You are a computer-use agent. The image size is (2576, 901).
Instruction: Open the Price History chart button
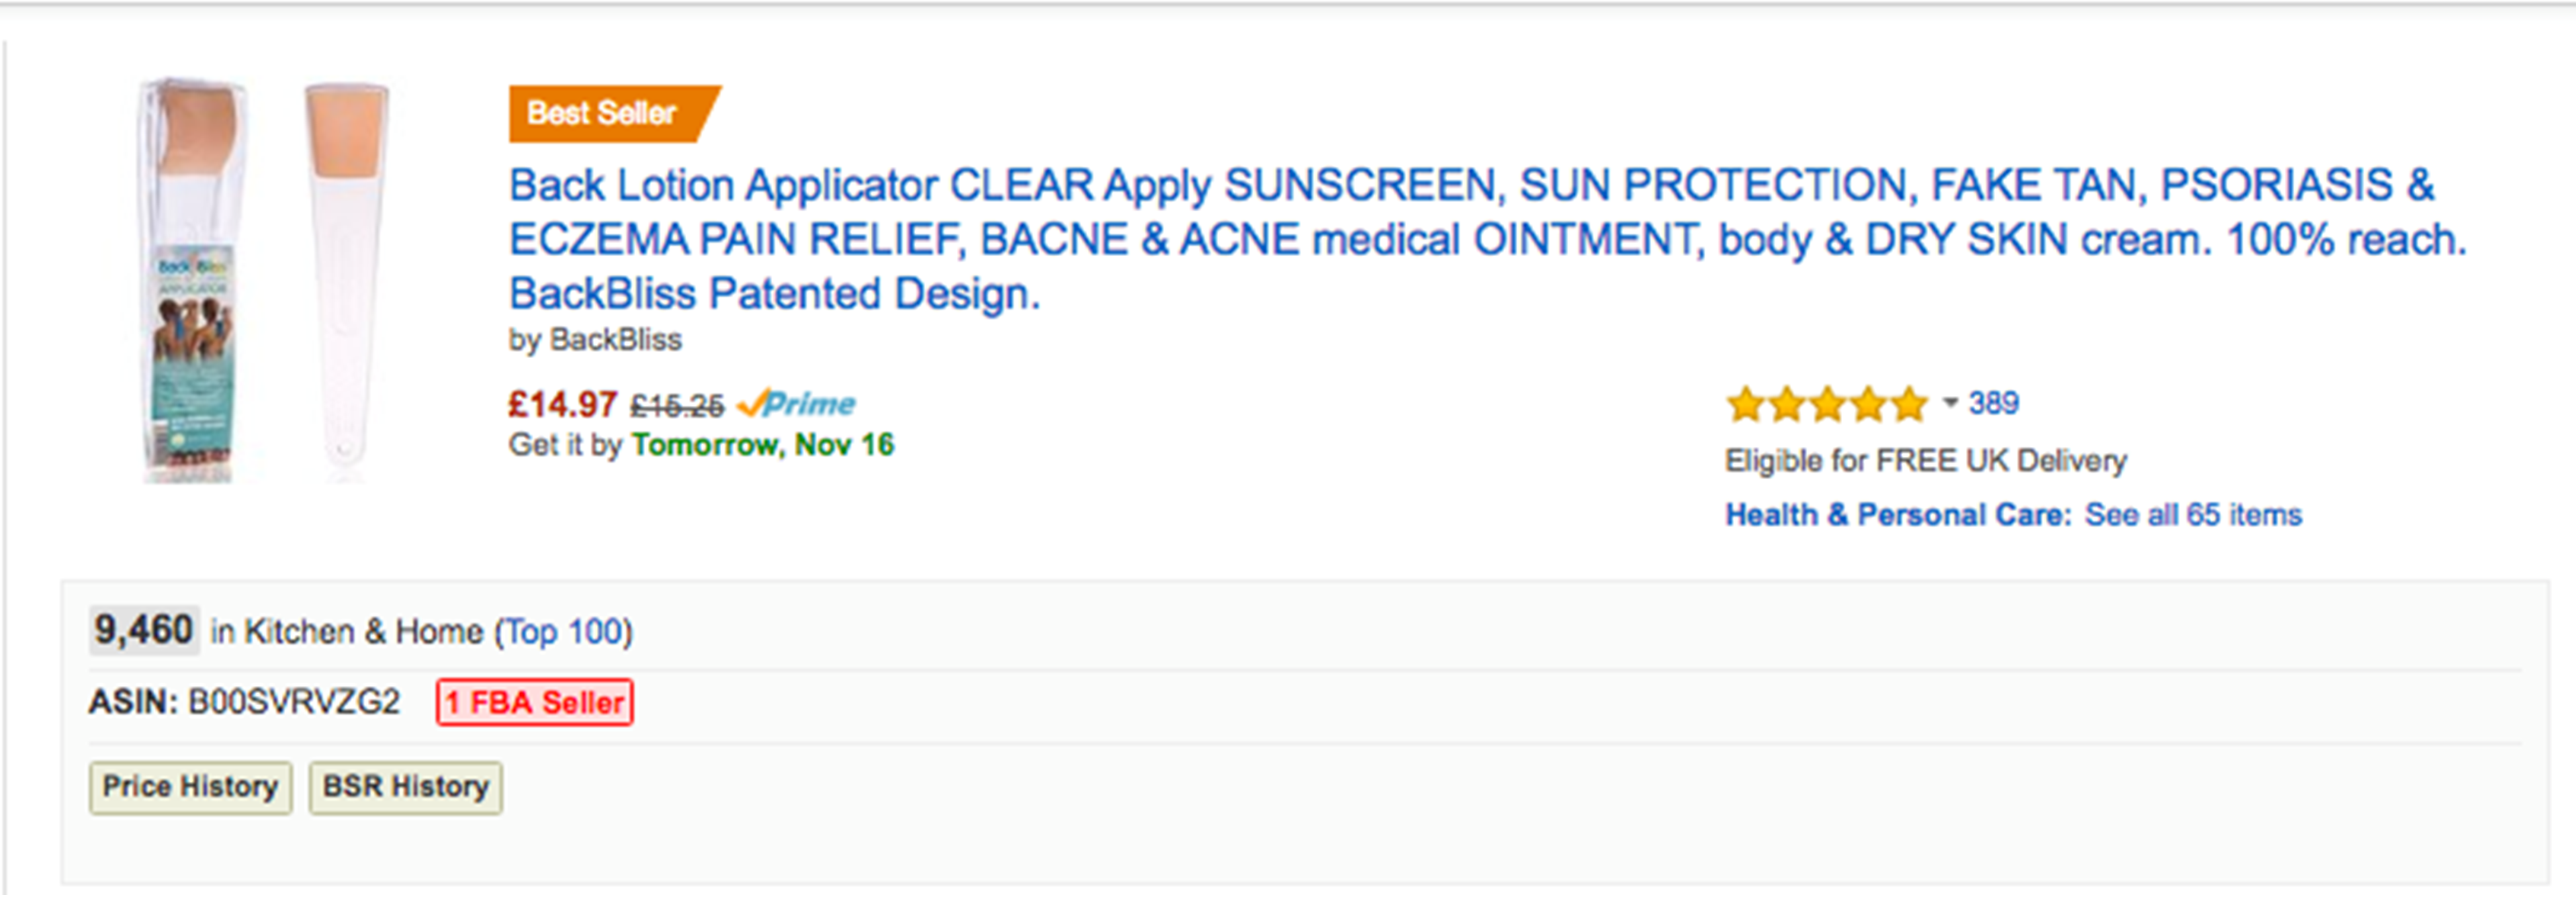click(190, 787)
